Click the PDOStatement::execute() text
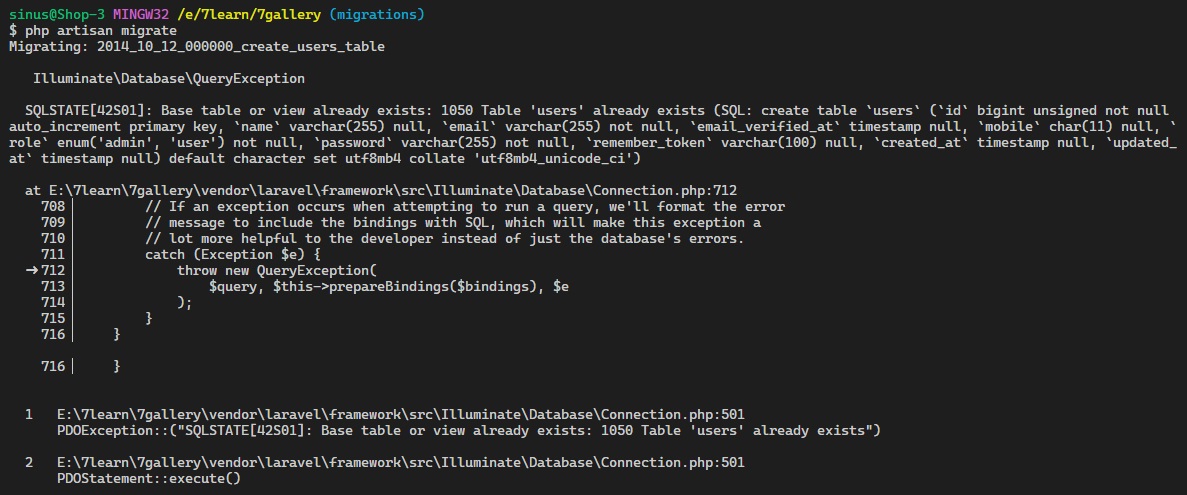 click(x=148, y=478)
